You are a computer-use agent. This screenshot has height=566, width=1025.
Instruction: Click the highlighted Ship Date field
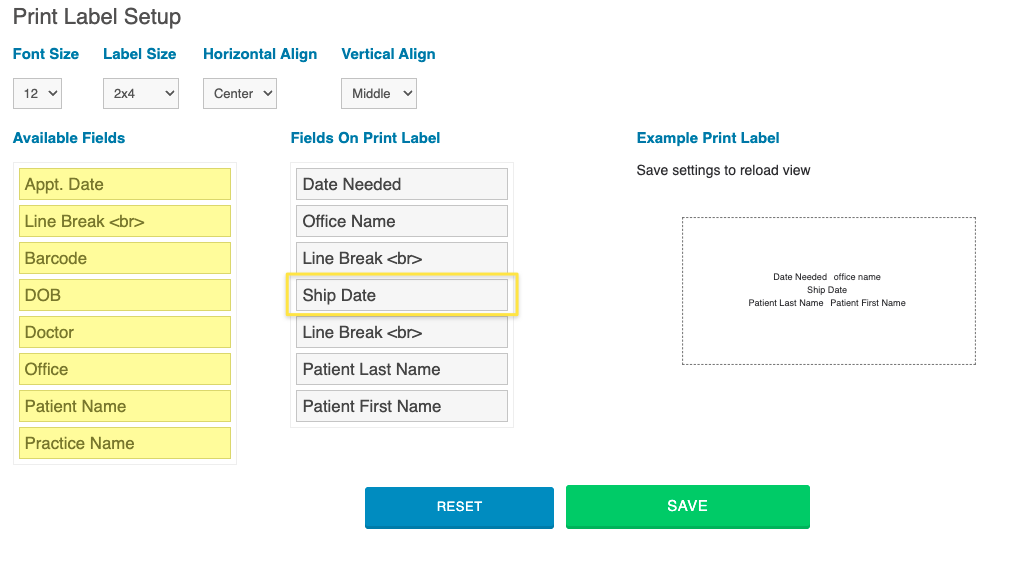(x=401, y=295)
